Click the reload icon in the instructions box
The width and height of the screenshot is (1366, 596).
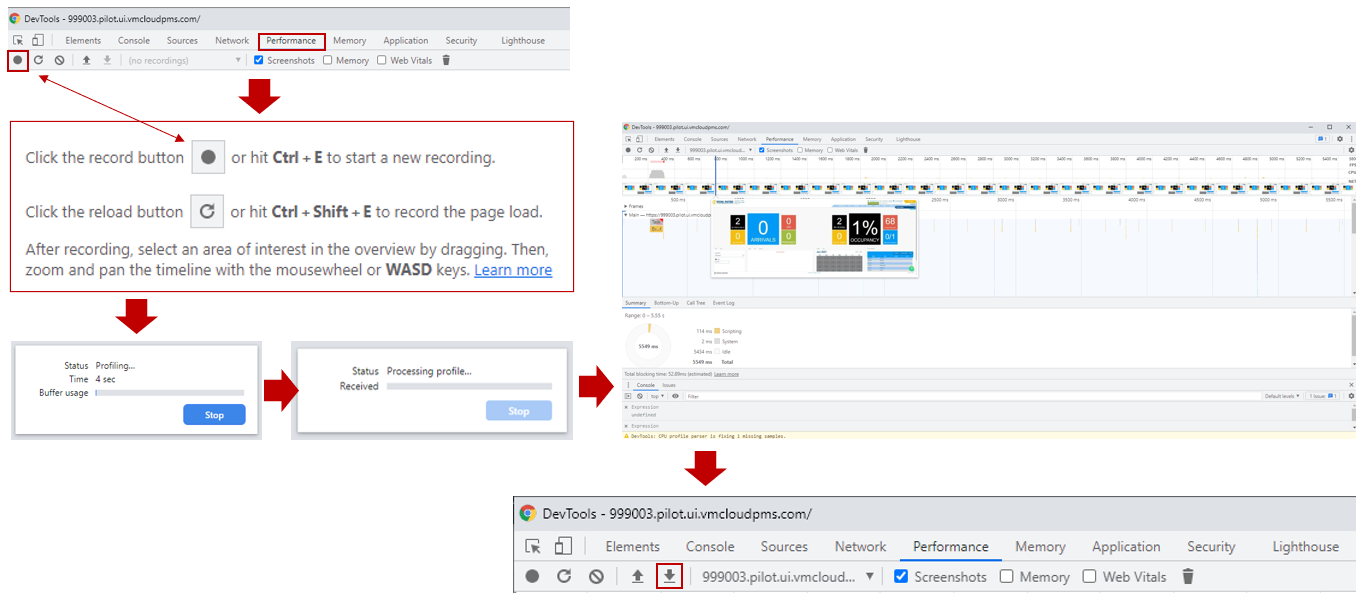tap(207, 212)
